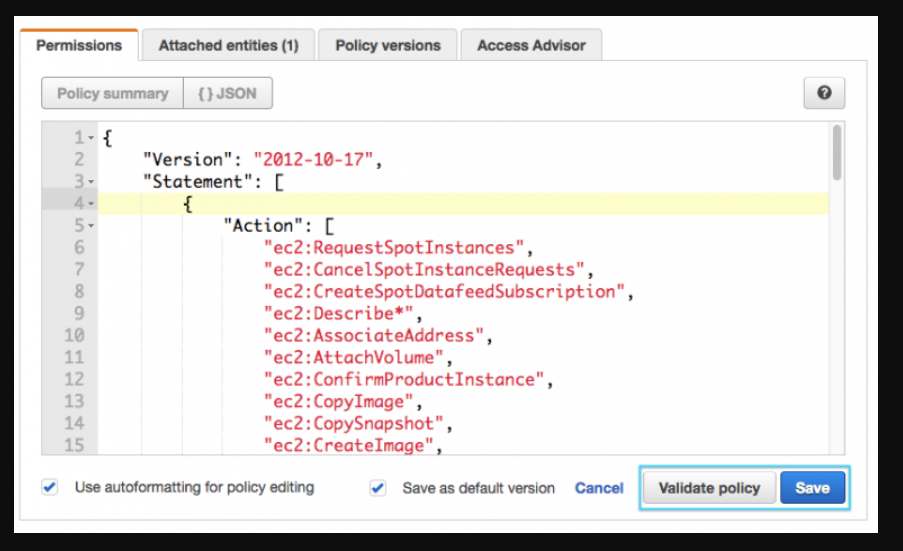This screenshot has width=903, height=551.
Task: Click the help question mark icon
Action: (824, 93)
